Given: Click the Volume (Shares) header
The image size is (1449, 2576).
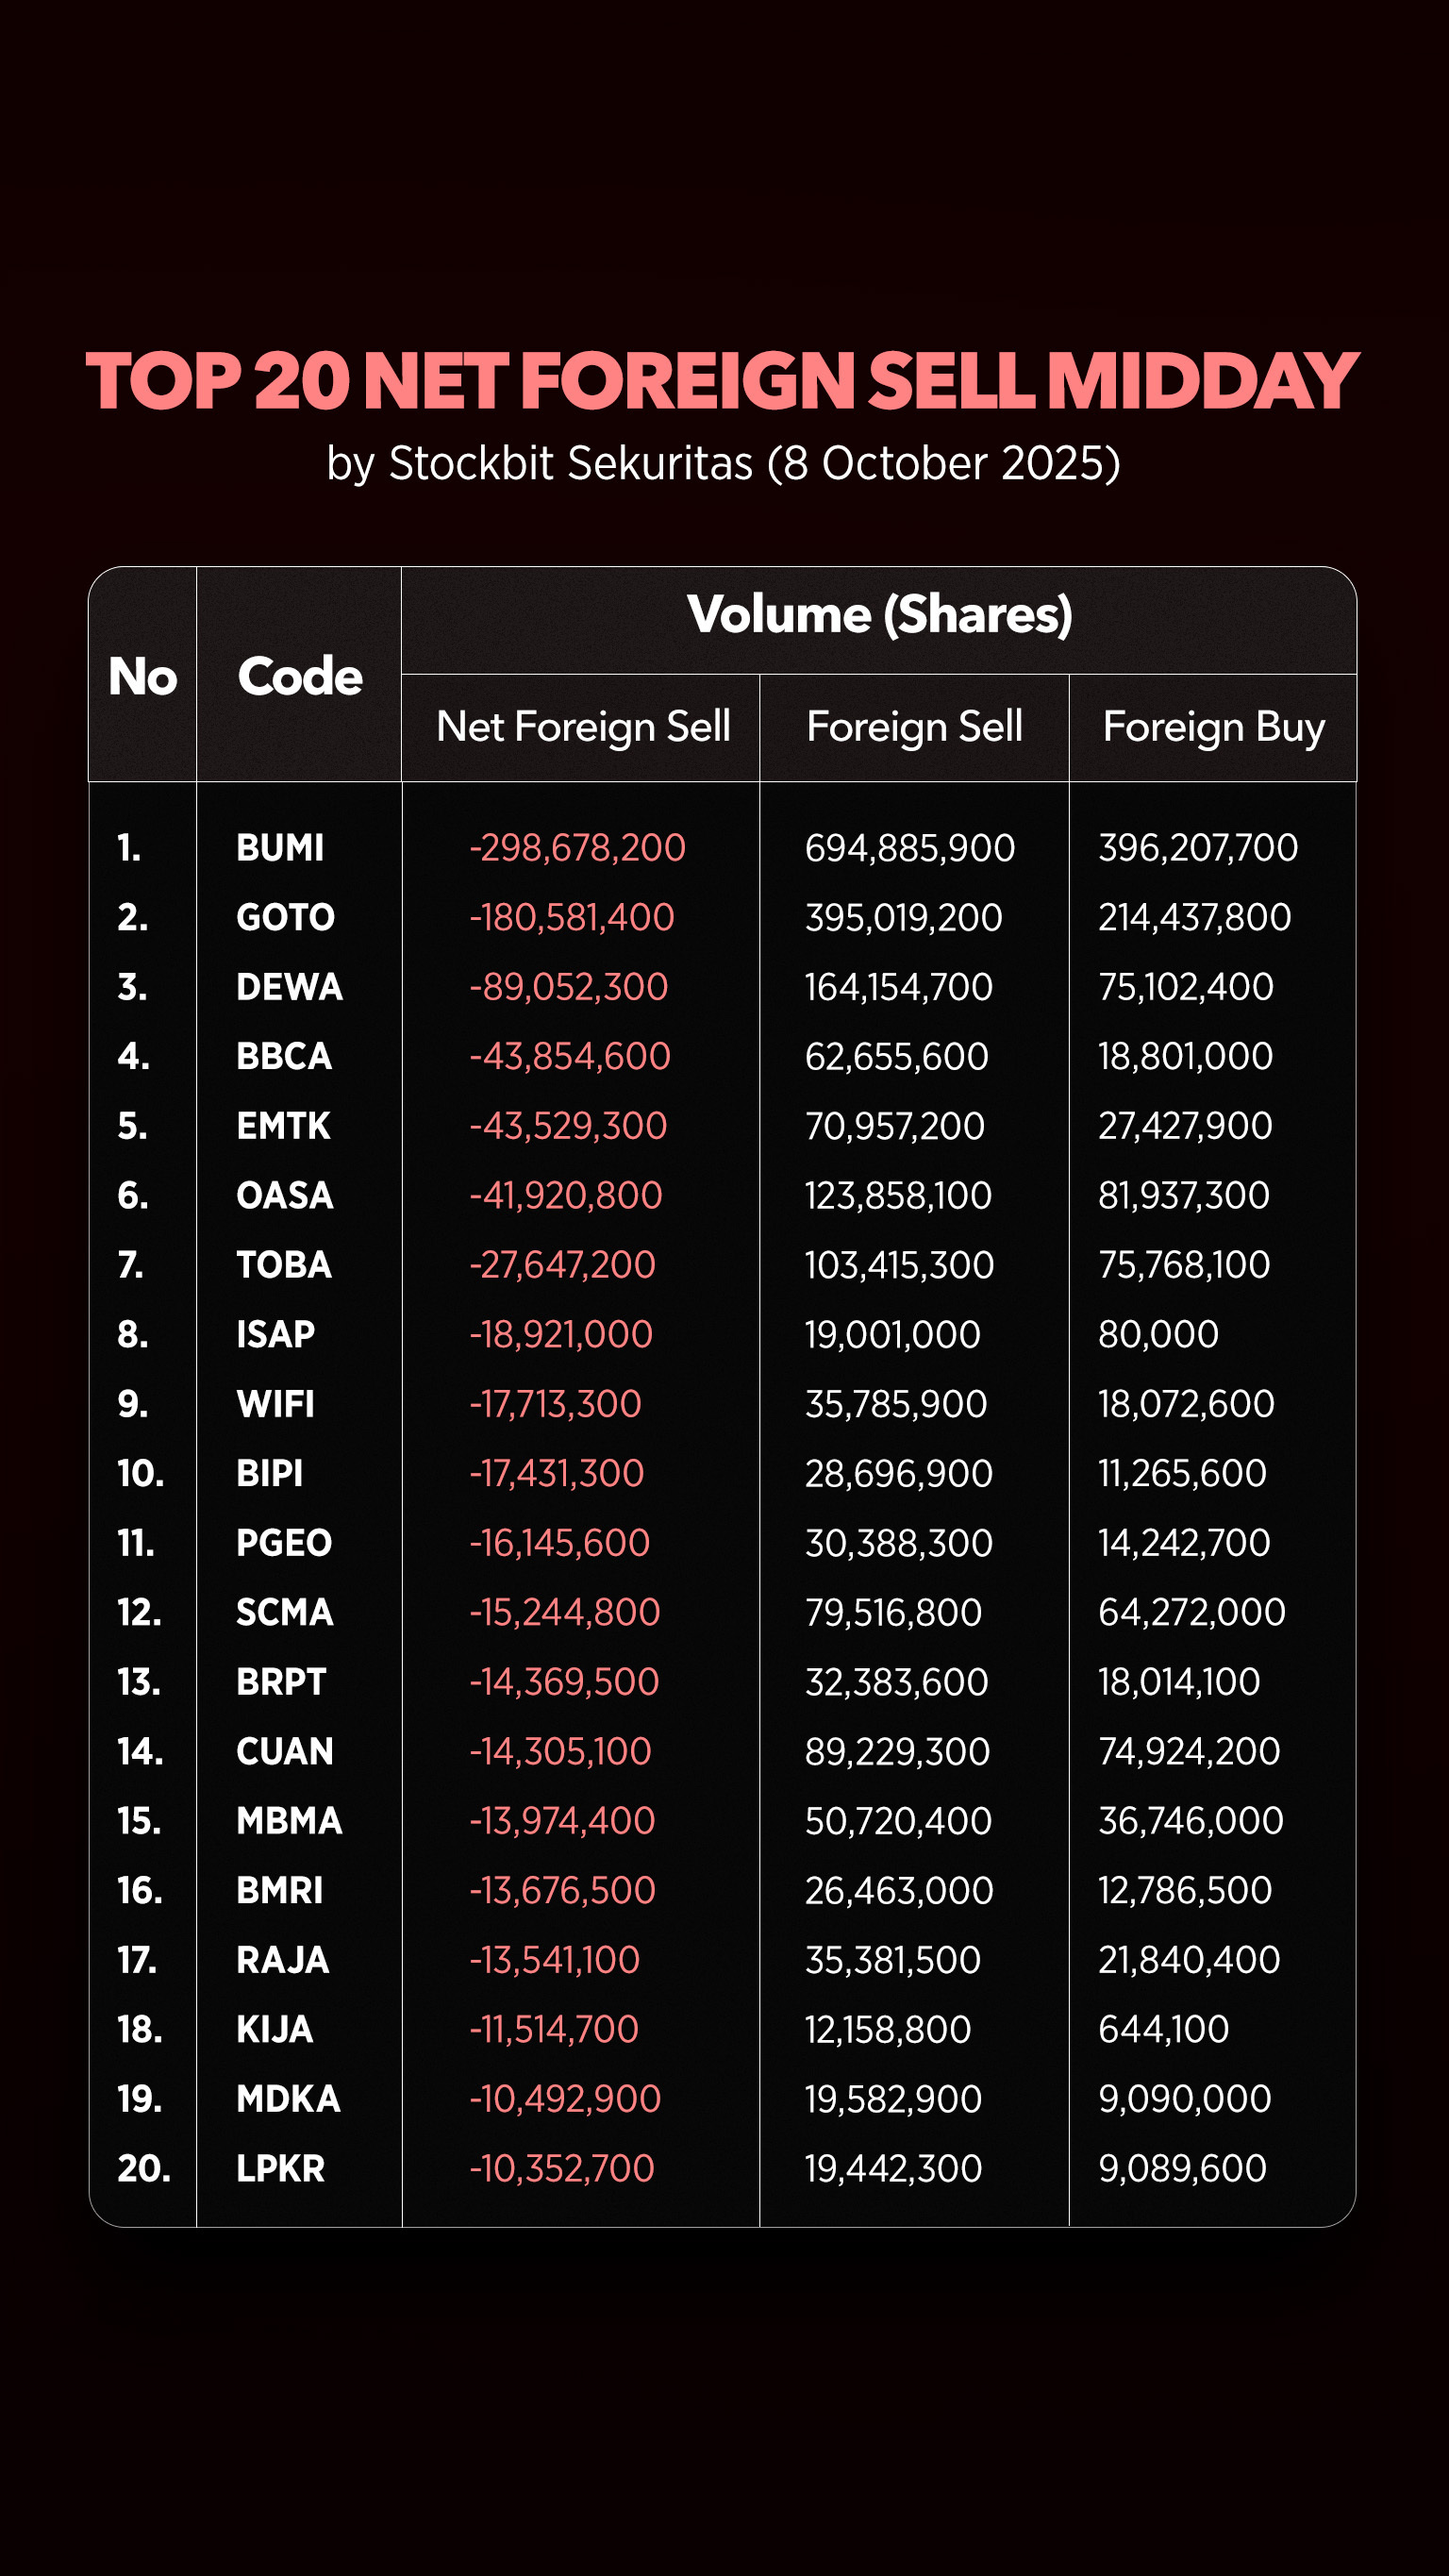Looking at the screenshot, I should [879, 614].
